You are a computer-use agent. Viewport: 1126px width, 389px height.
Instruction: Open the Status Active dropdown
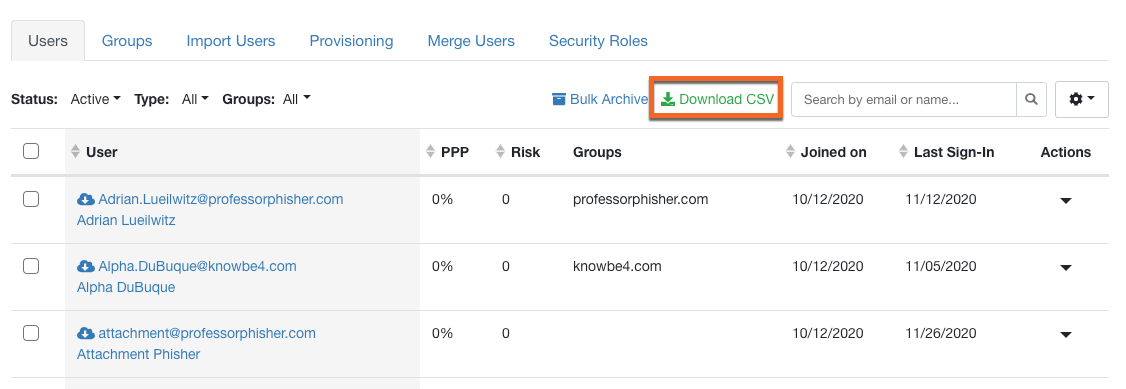[95, 99]
